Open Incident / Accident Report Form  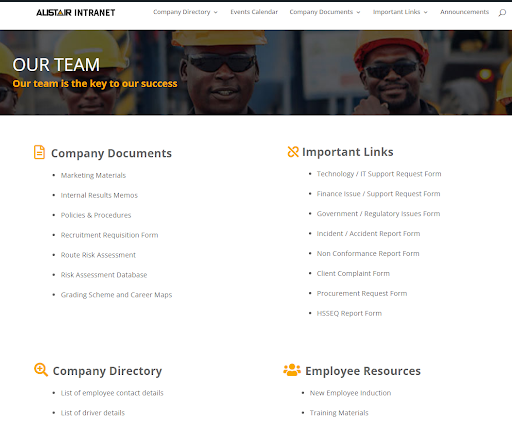point(368,234)
